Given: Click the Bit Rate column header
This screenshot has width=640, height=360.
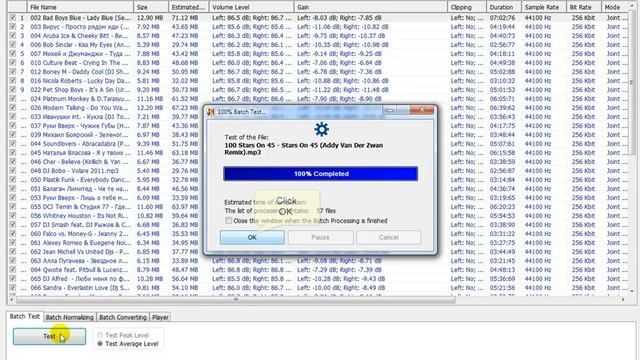Looking at the screenshot, I should coord(584,7).
